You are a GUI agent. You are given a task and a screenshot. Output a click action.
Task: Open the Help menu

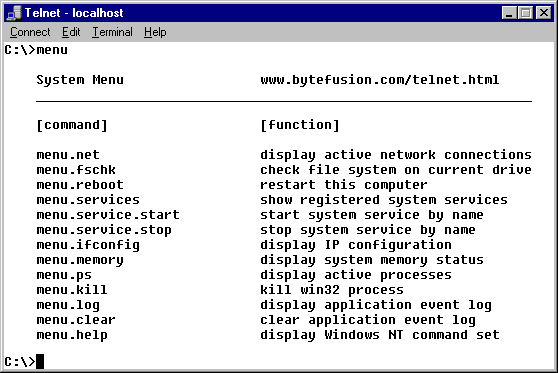(155, 32)
